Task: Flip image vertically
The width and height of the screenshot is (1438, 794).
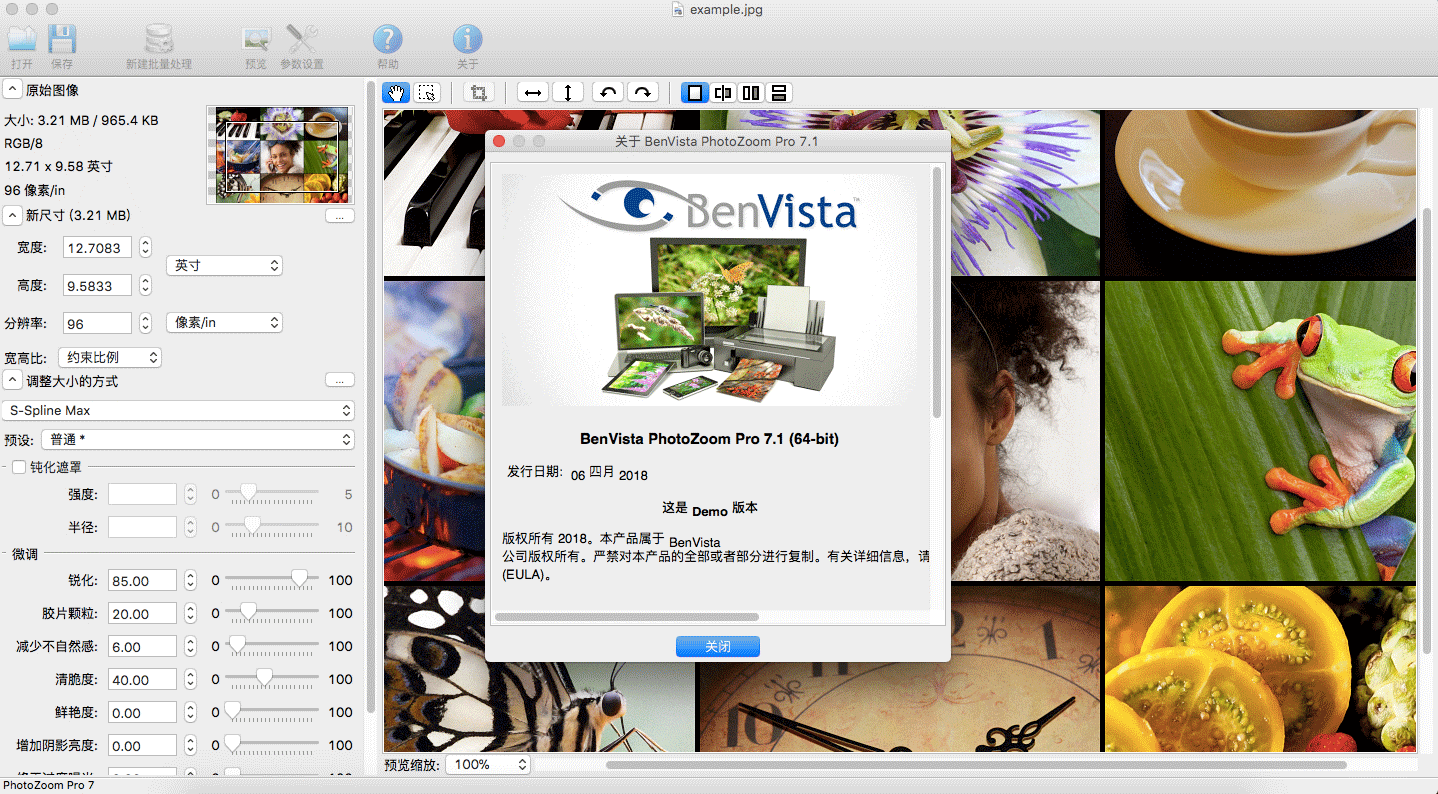Action: point(568,93)
